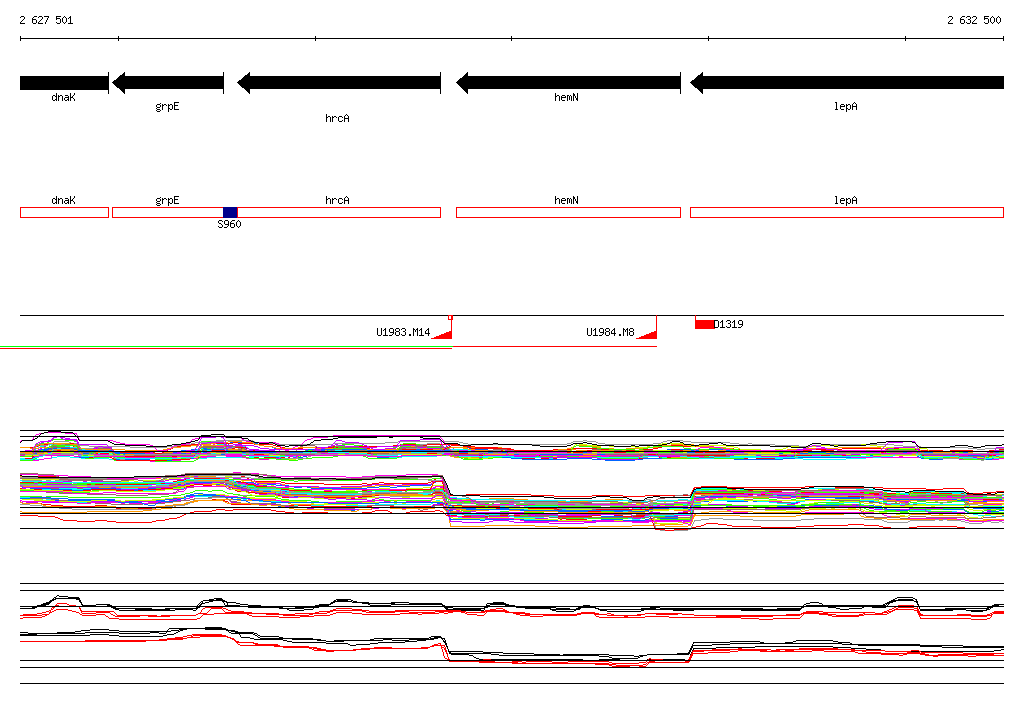The image size is (1024, 714).
Task: Click the hrcA label under black arrow
Action: coord(337,118)
